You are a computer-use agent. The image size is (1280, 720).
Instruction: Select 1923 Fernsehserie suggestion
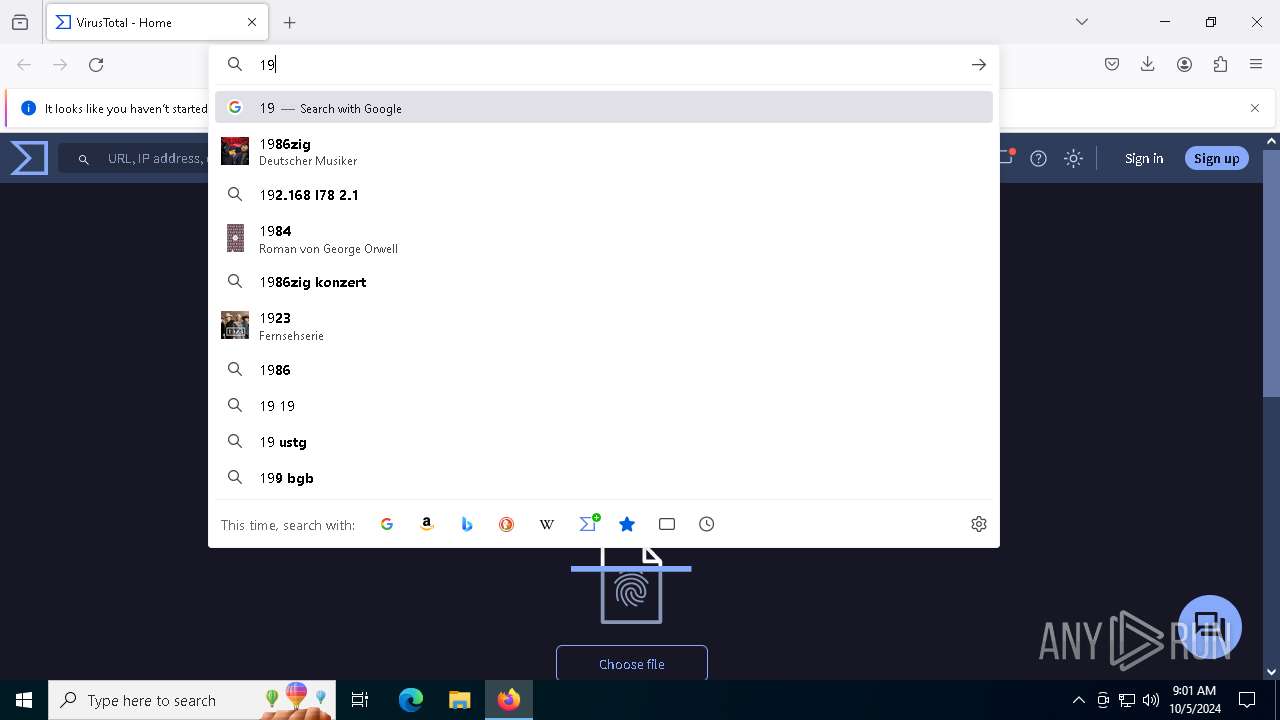pyautogui.click(x=604, y=326)
